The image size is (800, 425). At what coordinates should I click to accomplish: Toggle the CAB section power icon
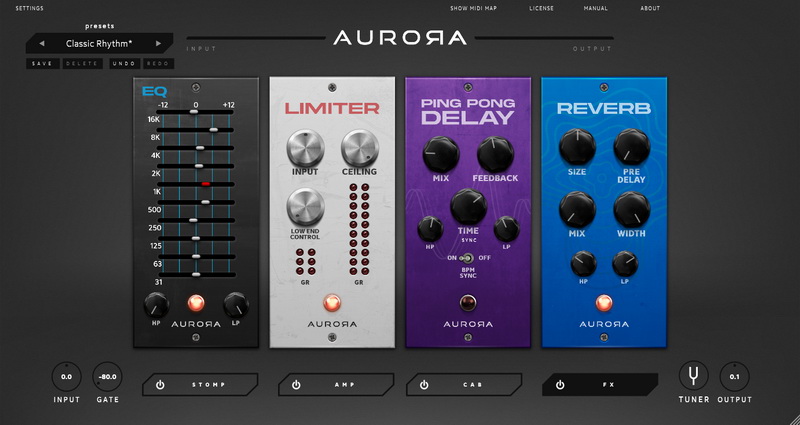pos(424,385)
